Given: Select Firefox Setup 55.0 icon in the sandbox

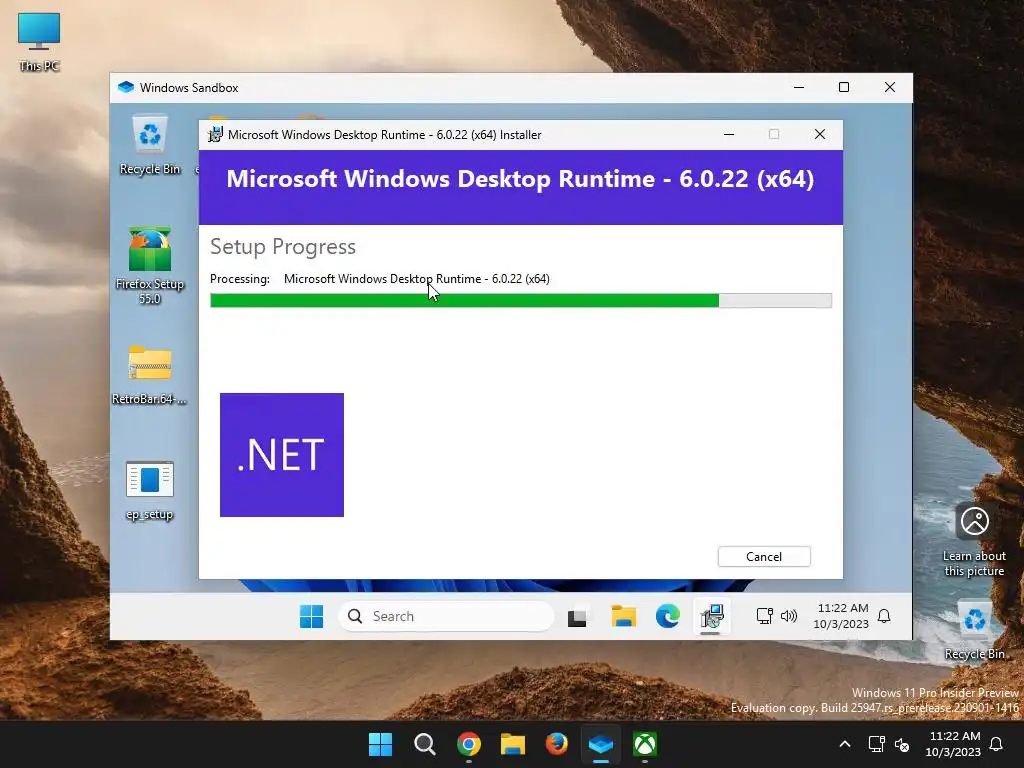Looking at the screenshot, I should [150, 266].
